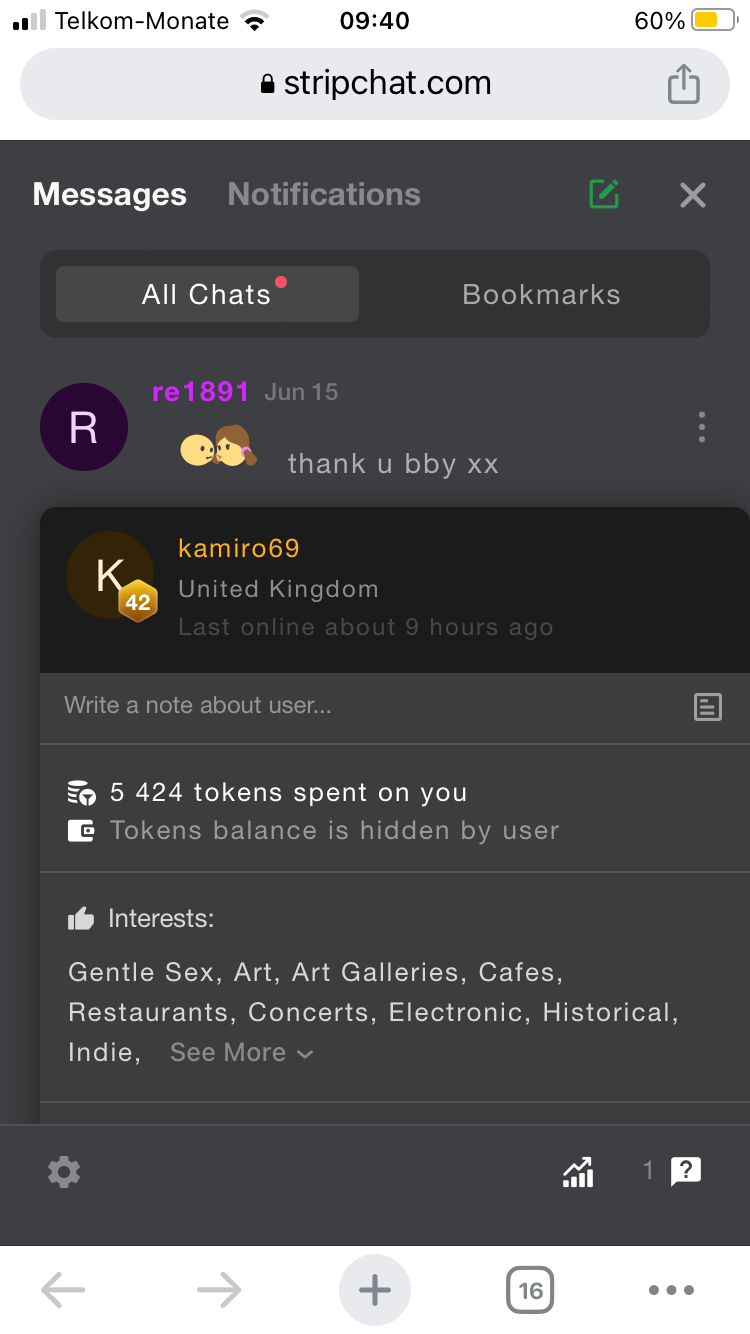Screen dimensions: 750x1334
Task: Switch to the Notifications tab
Action: (x=324, y=194)
